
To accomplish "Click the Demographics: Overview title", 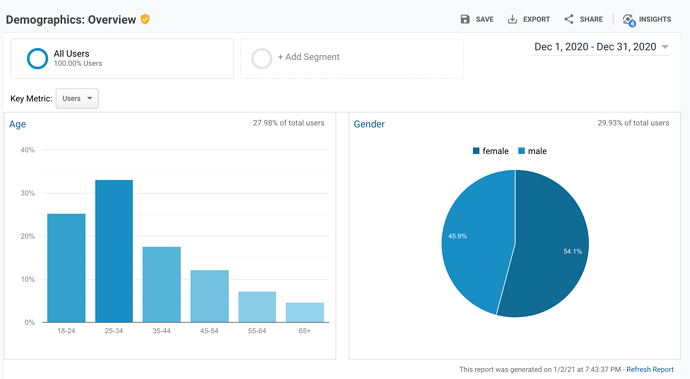I will pos(71,20).
